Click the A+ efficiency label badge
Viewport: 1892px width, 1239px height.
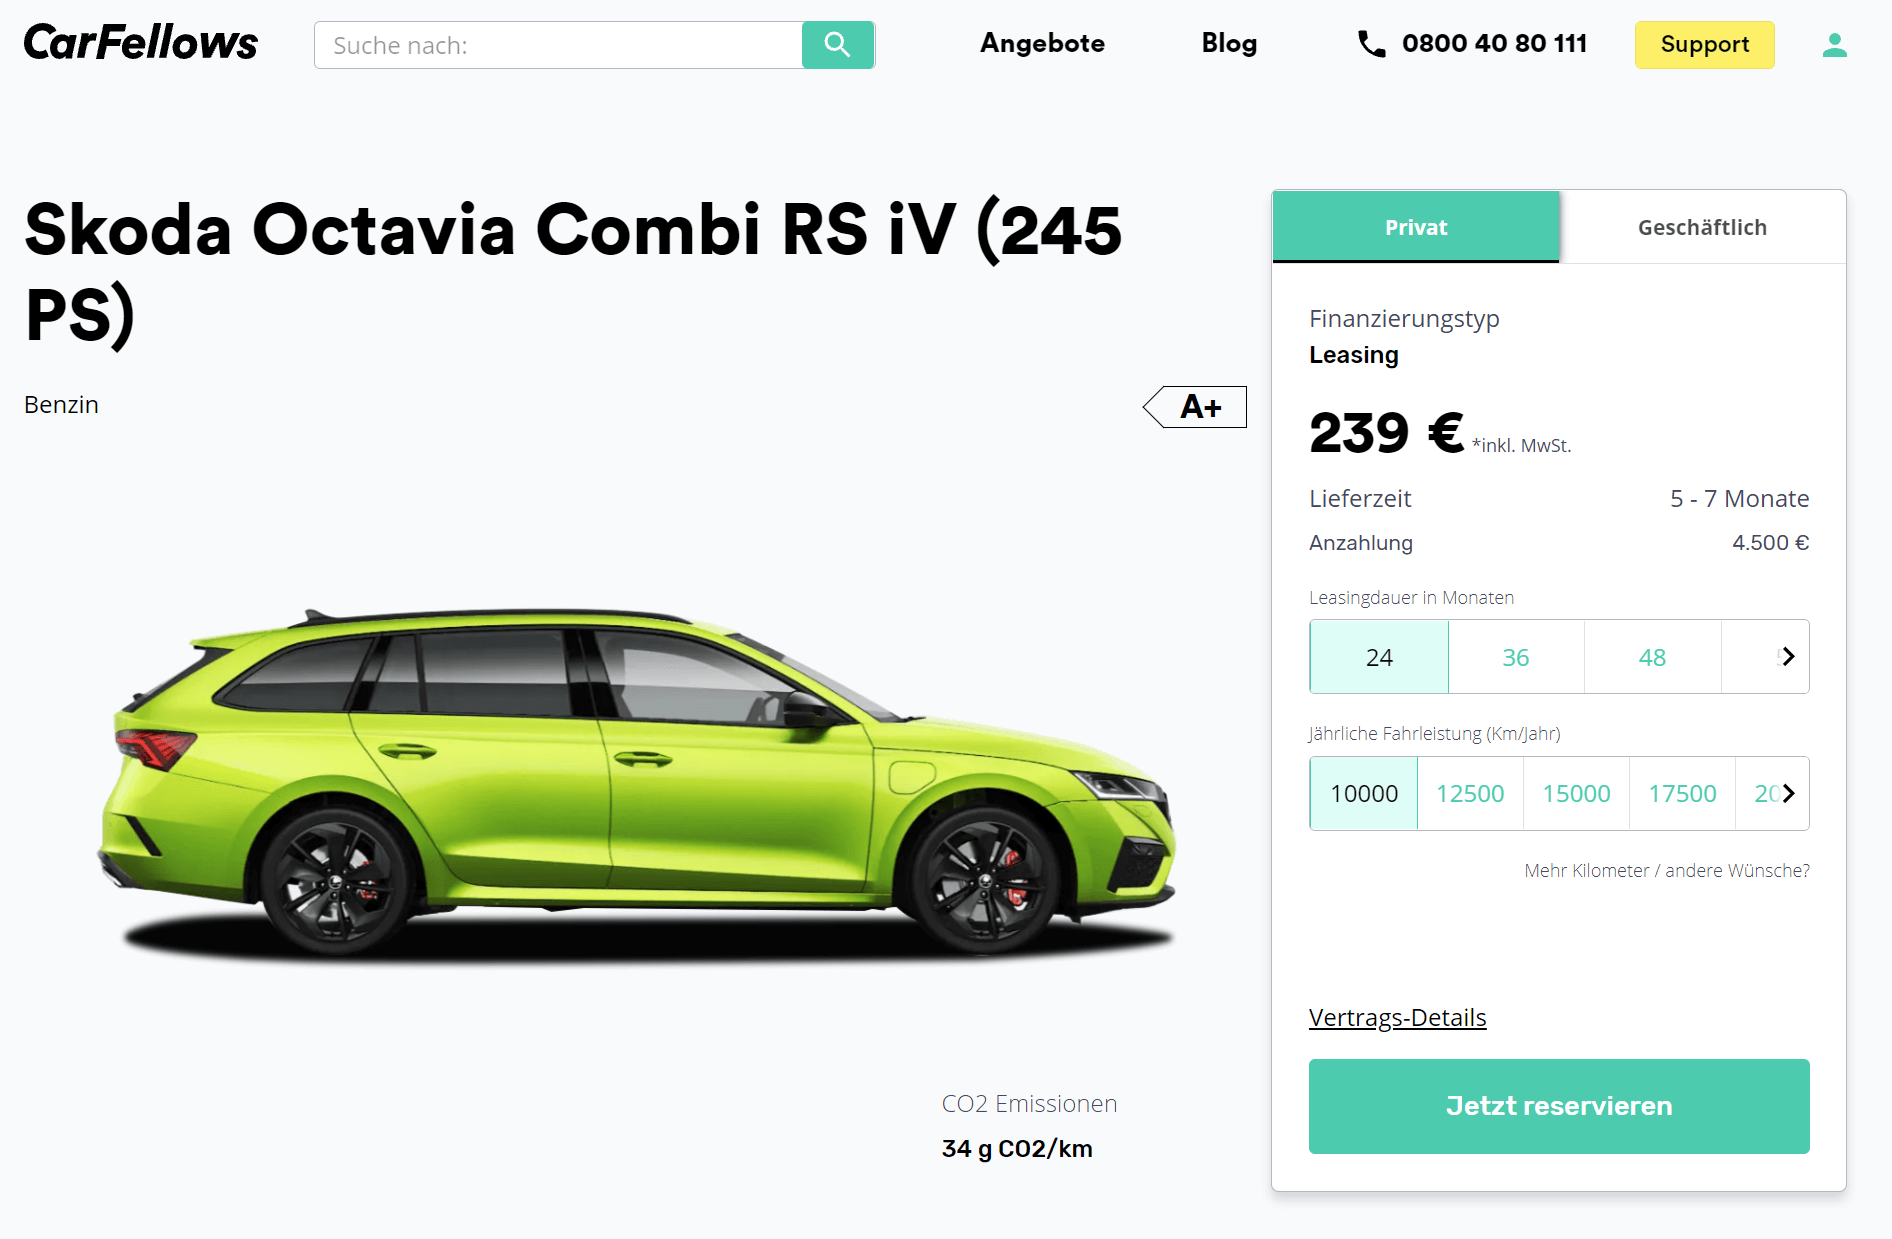[1195, 407]
